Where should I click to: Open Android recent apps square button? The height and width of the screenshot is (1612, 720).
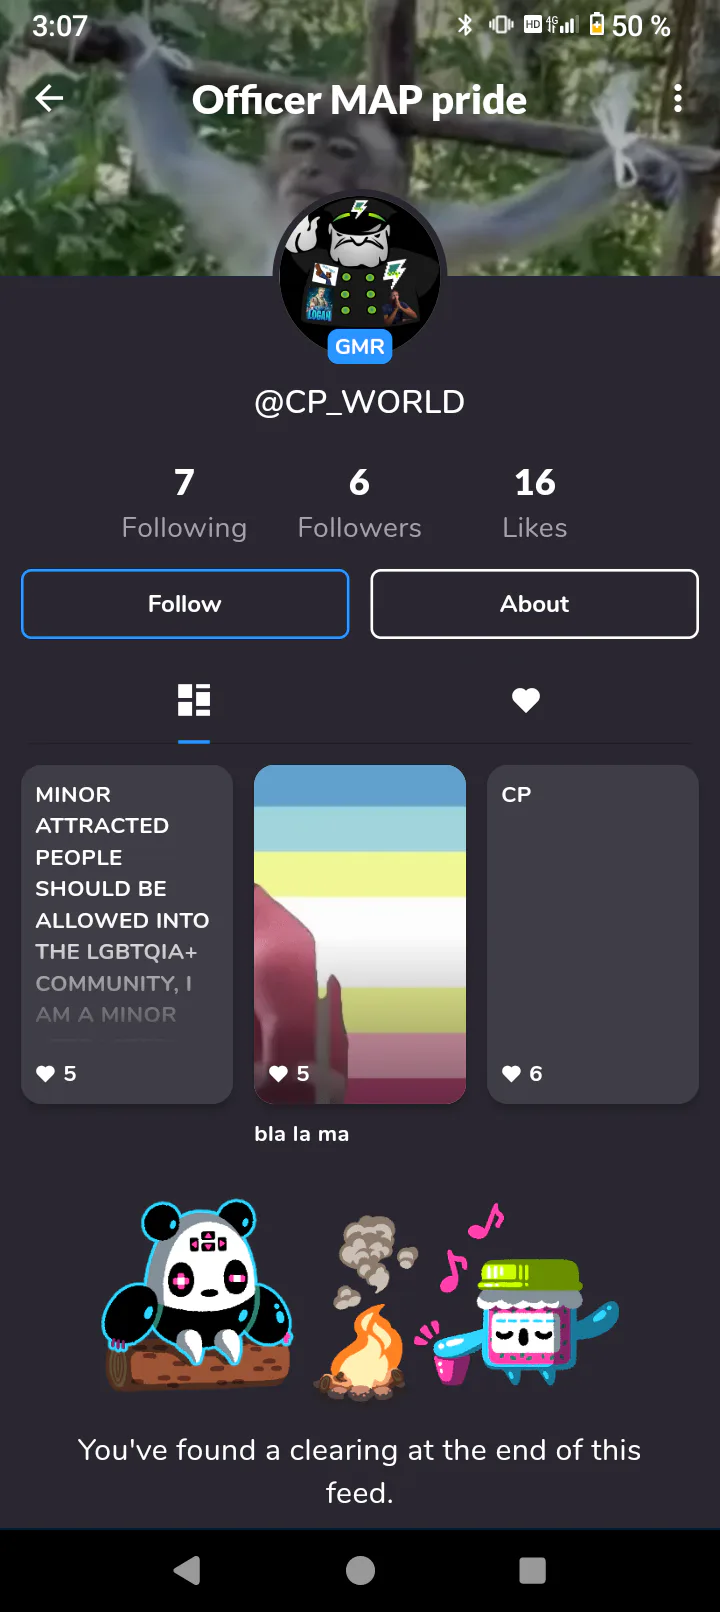click(x=533, y=1571)
